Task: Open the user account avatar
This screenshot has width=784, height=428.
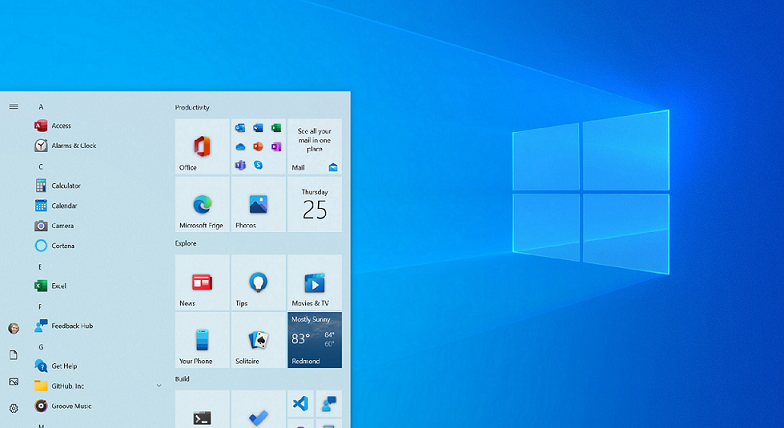Action: 14,328
